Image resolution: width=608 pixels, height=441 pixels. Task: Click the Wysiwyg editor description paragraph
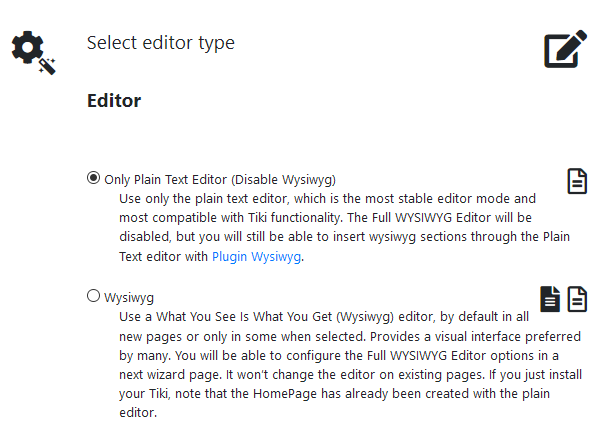point(340,364)
